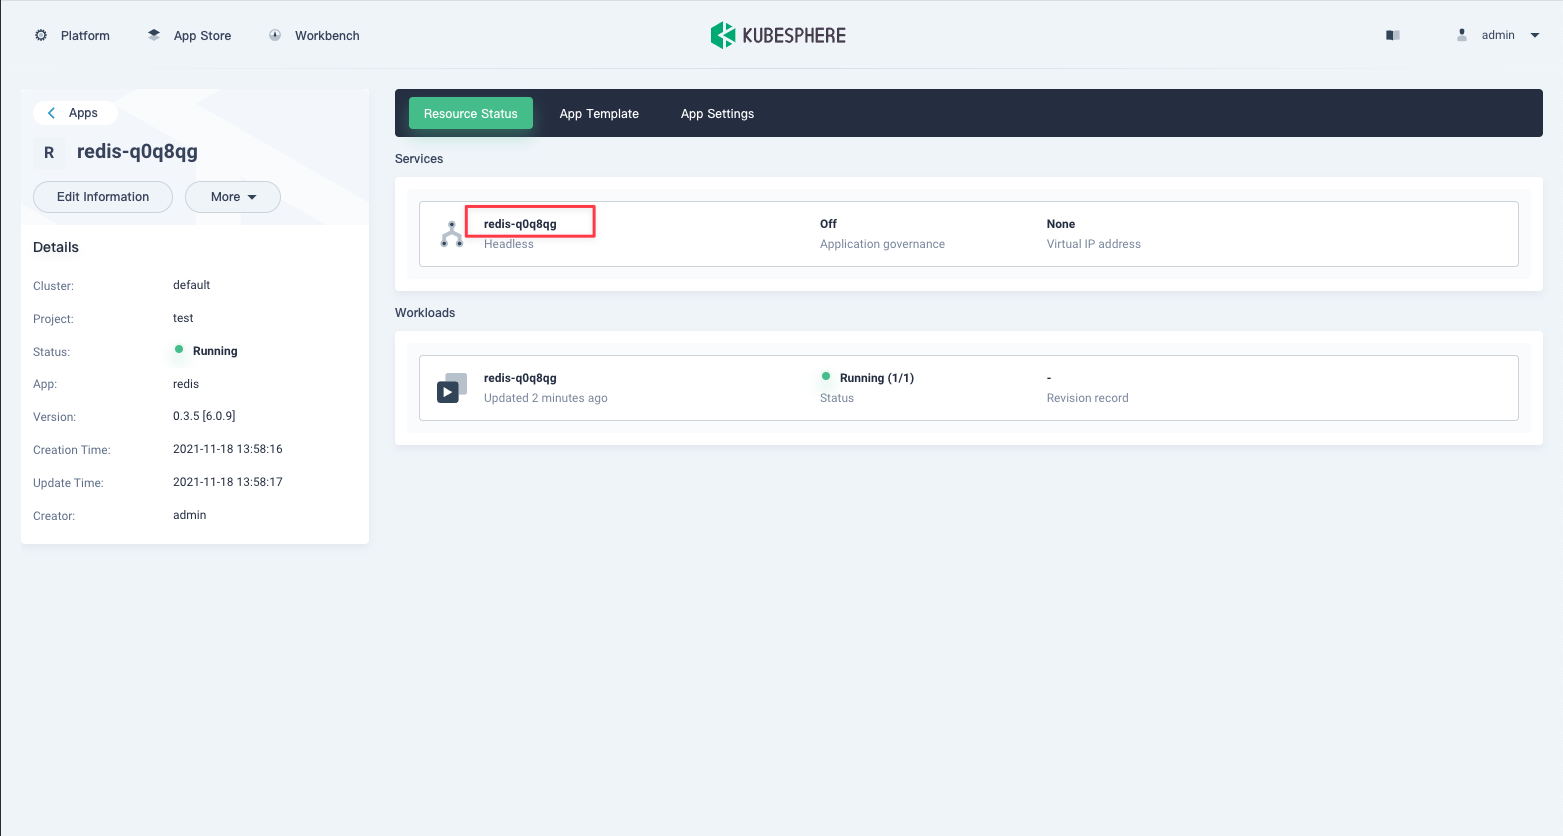Switch to the App Template tab

[599, 113]
